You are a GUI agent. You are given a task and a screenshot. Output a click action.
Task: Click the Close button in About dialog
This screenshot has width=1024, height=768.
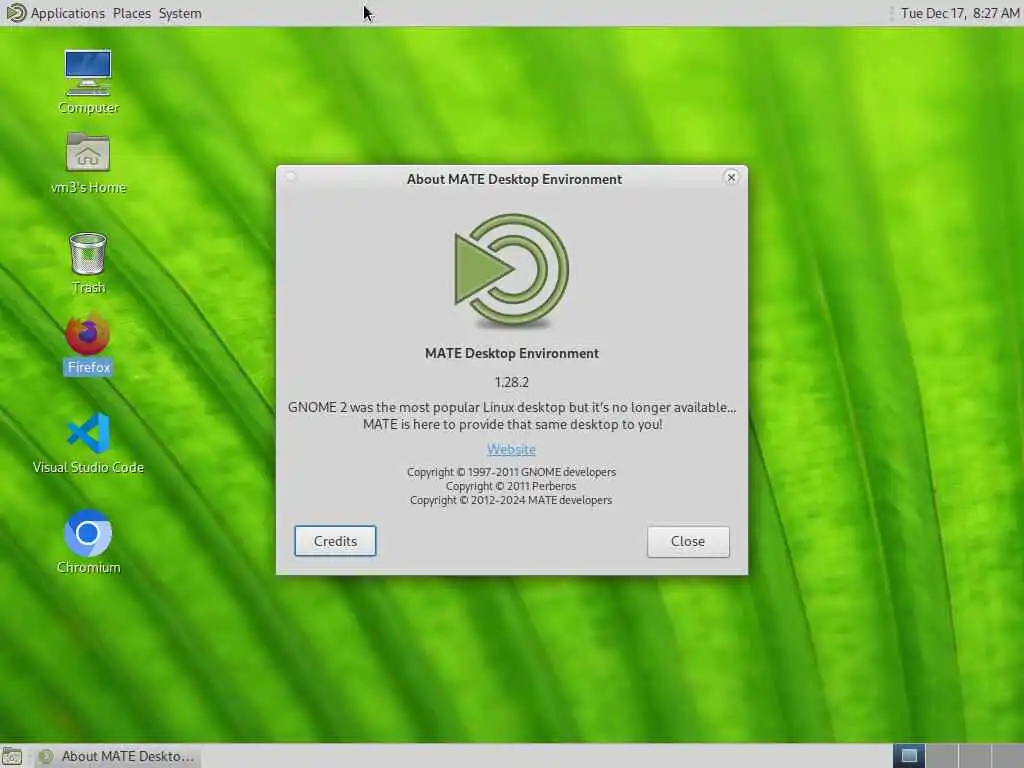coord(688,541)
